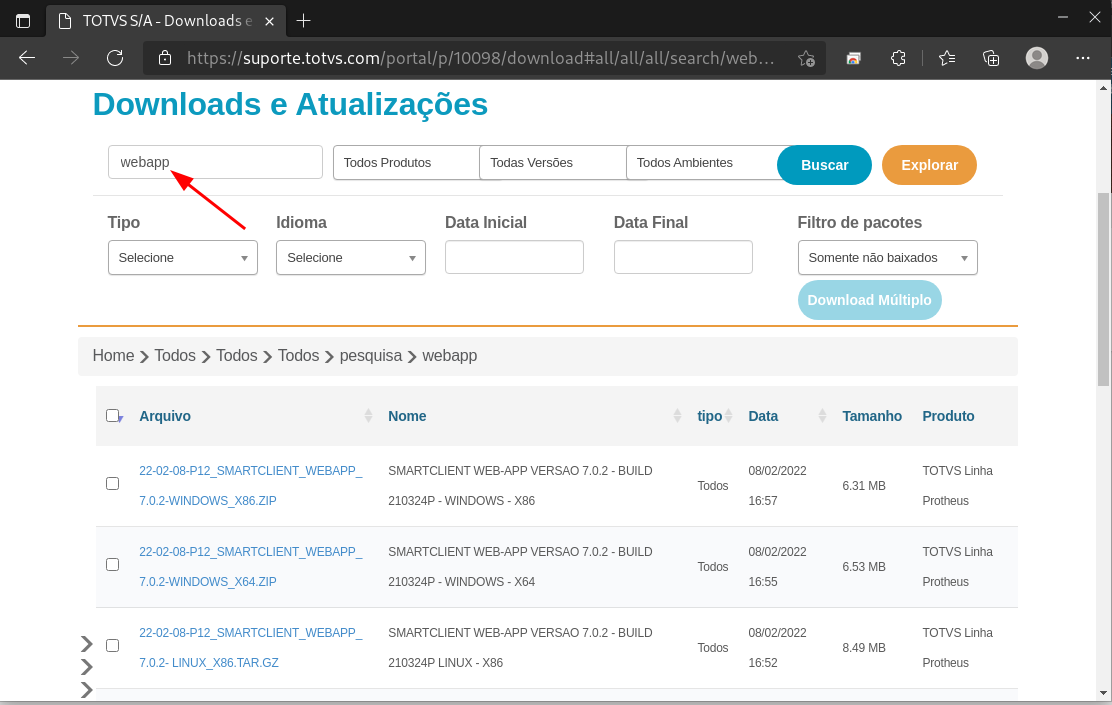Screen dimensions: 1112x705
Task: Click the Download Múltiplo button
Action: click(869, 300)
